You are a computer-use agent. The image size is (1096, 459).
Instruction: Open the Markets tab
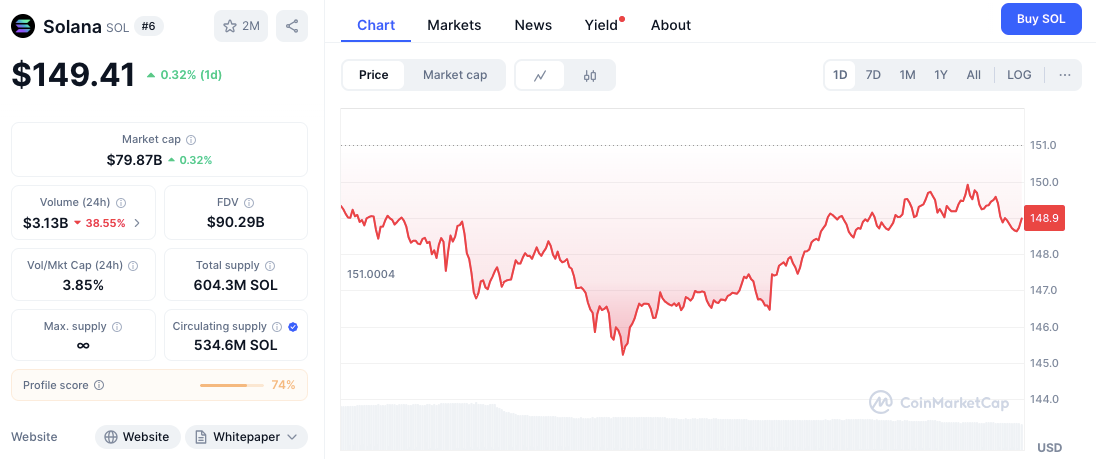pos(454,25)
